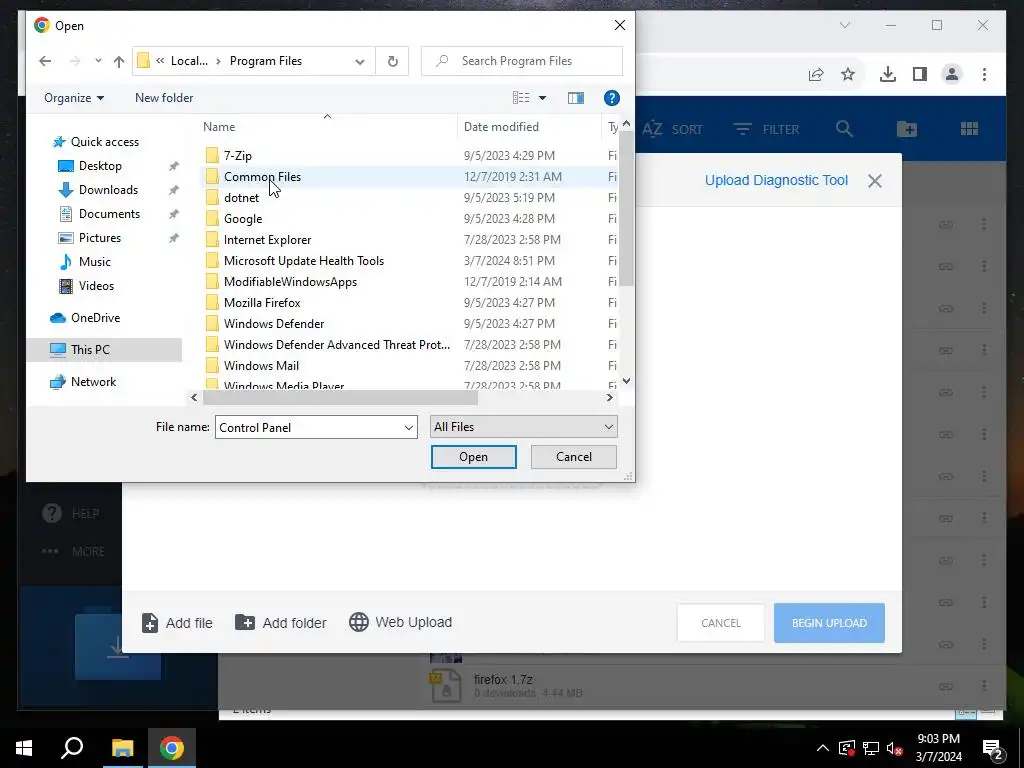This screenshot has height=768, width=1024.
Task: Click the page's magnifier search icon
Action: click(x=844, y=129)
